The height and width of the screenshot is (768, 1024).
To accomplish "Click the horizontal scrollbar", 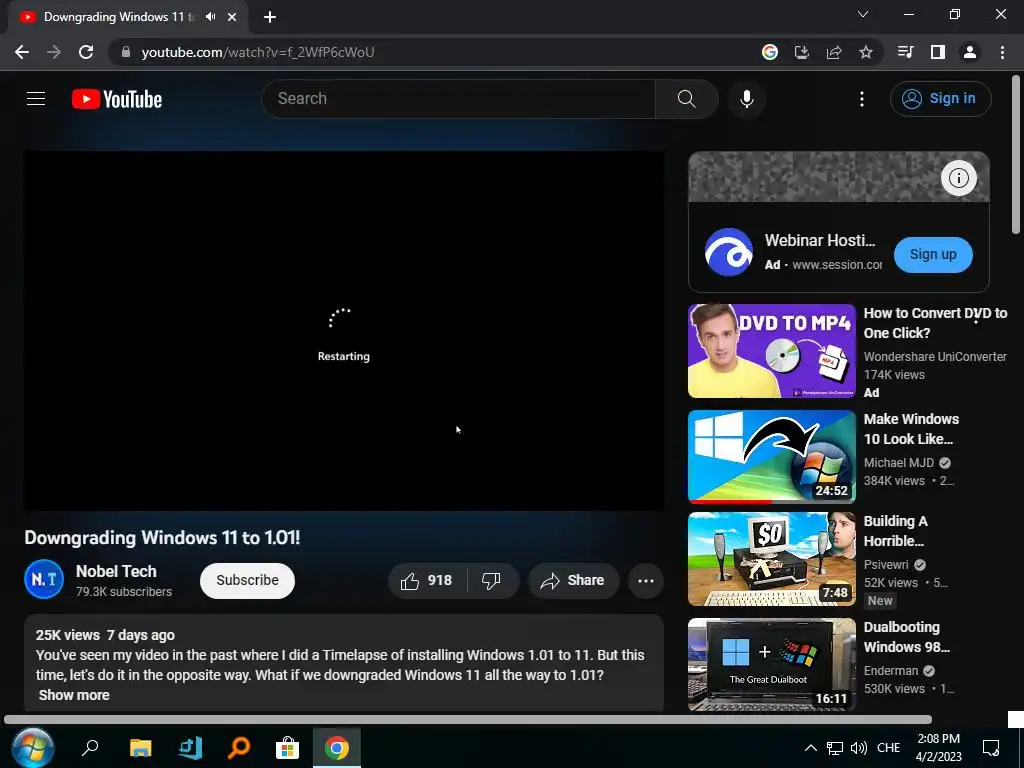I will click(468, 720).
